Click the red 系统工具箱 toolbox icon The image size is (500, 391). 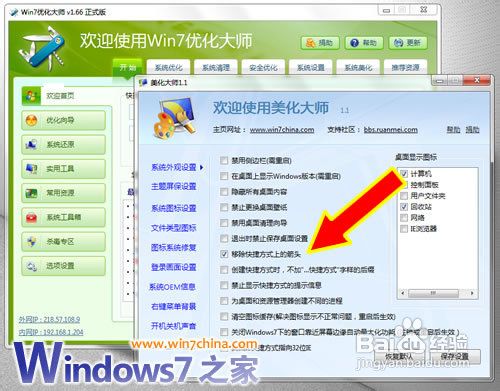tap(32, 217)
